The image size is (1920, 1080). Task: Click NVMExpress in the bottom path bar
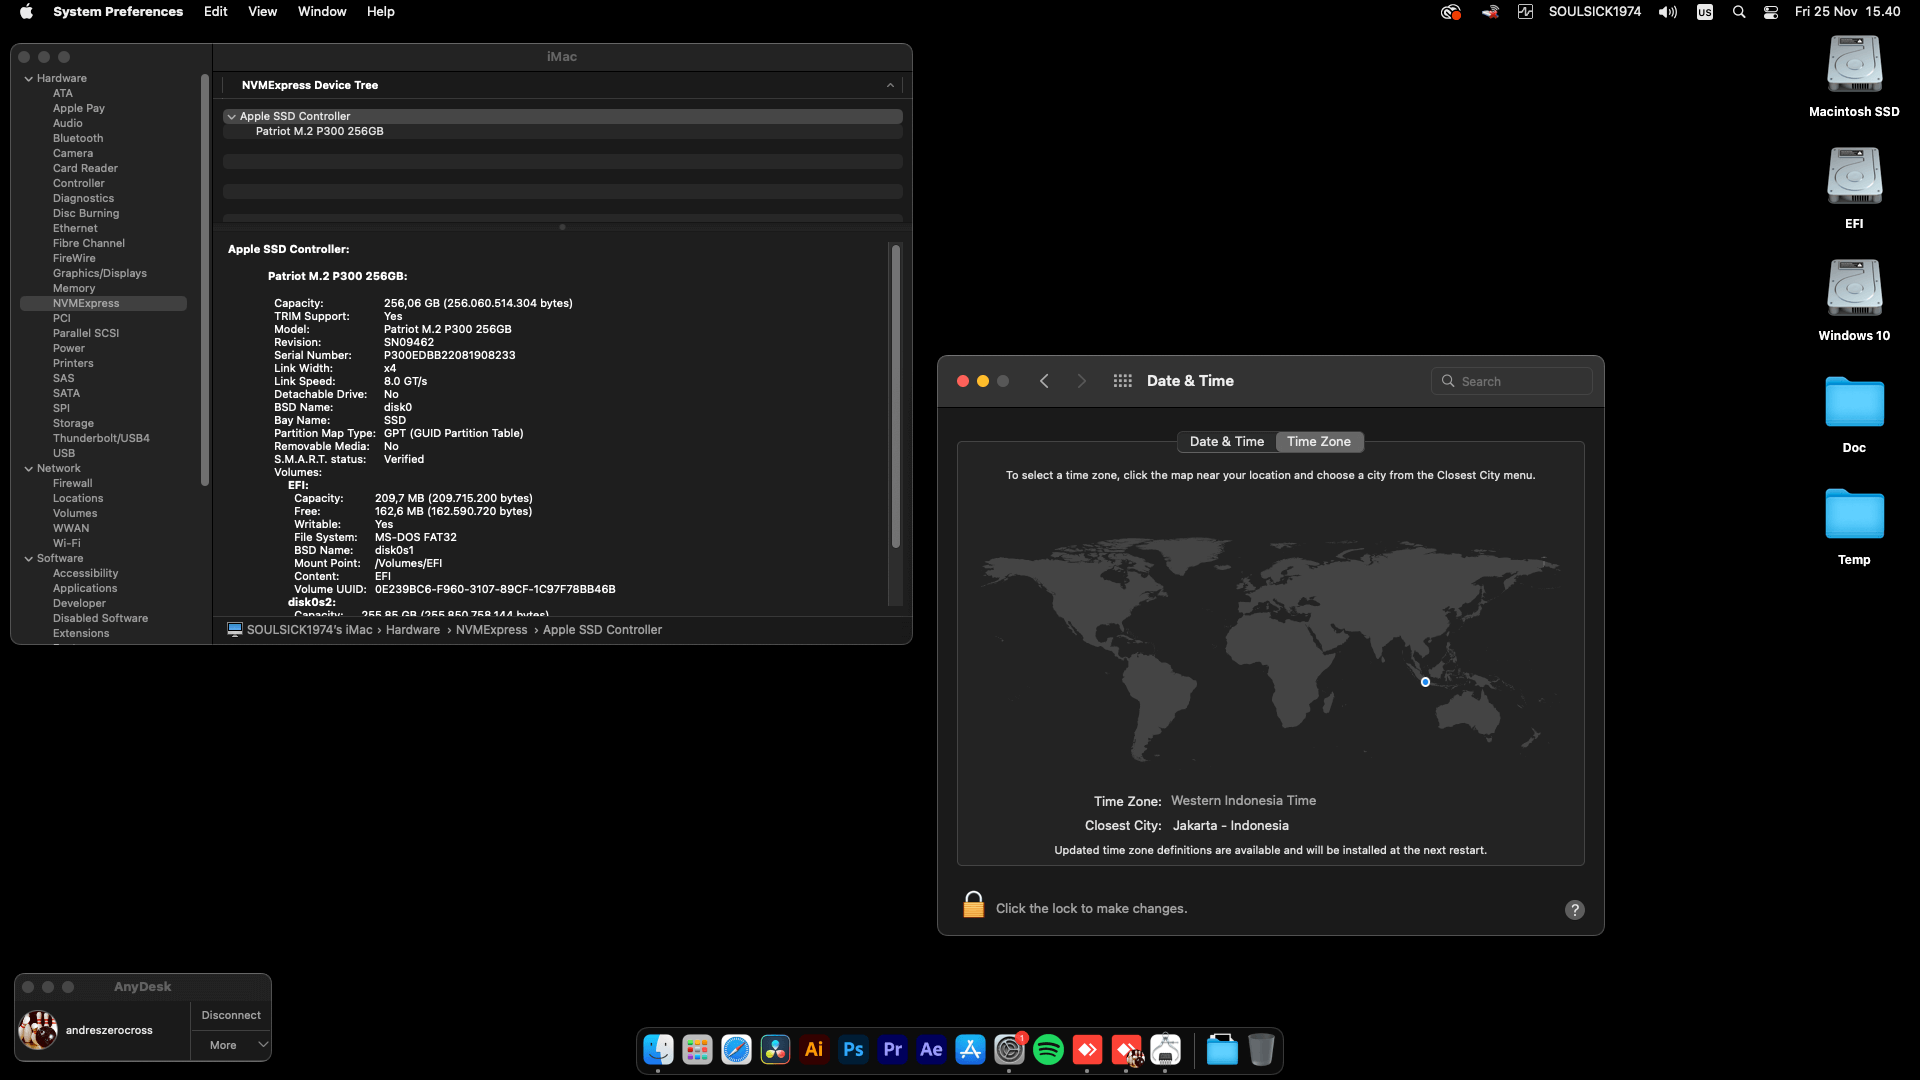tap(491, 630)
